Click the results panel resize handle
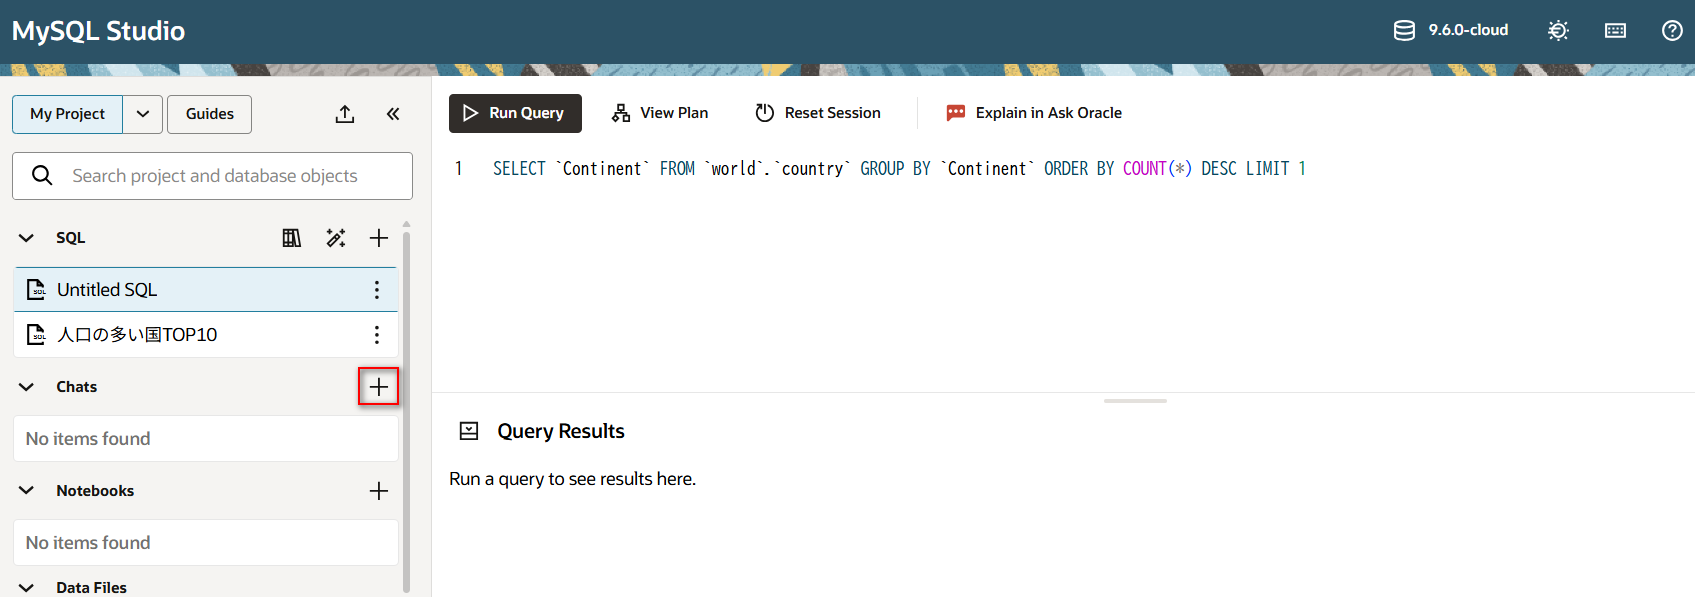The image size is (1695, 597). pyautogui.click(x=1135, y=401)
